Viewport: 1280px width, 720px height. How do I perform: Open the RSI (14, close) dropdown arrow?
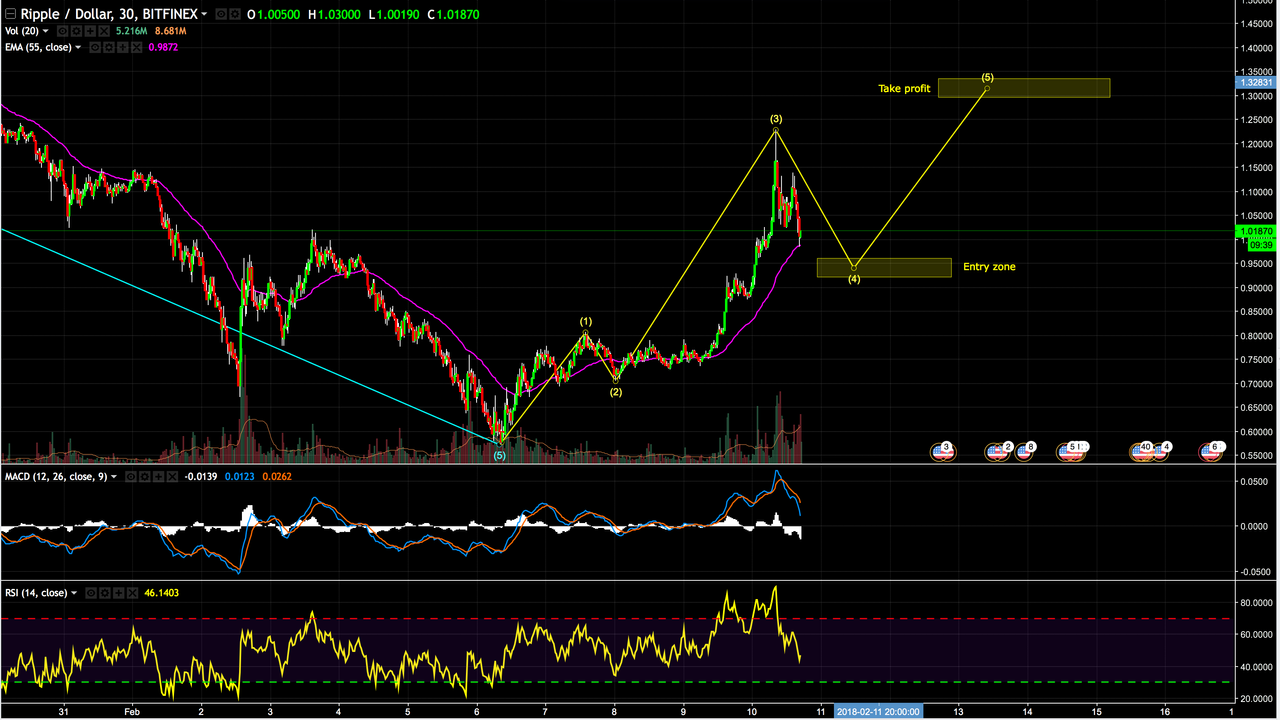point(74,593)
